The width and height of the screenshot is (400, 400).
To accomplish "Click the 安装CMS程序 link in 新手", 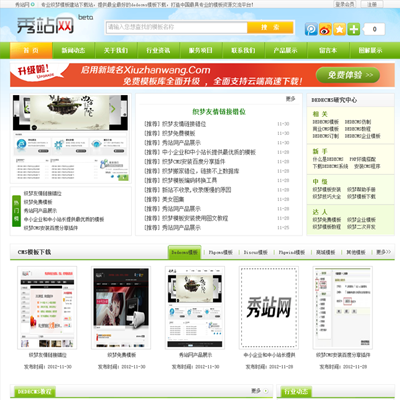I will click(x=367, y=166).
